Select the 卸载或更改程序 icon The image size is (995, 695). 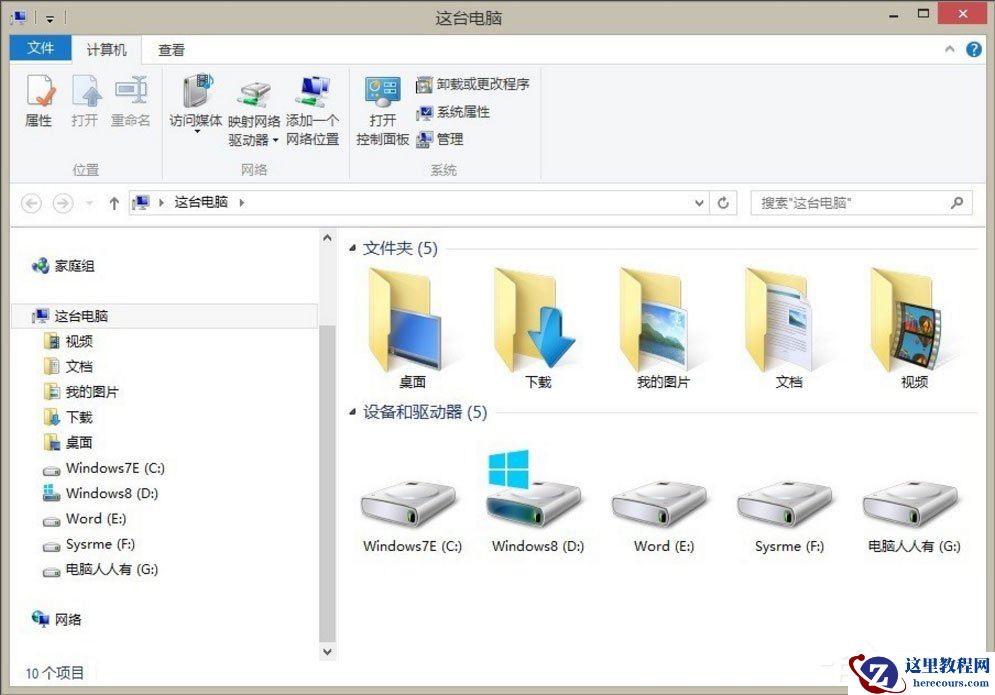point(470,84)
